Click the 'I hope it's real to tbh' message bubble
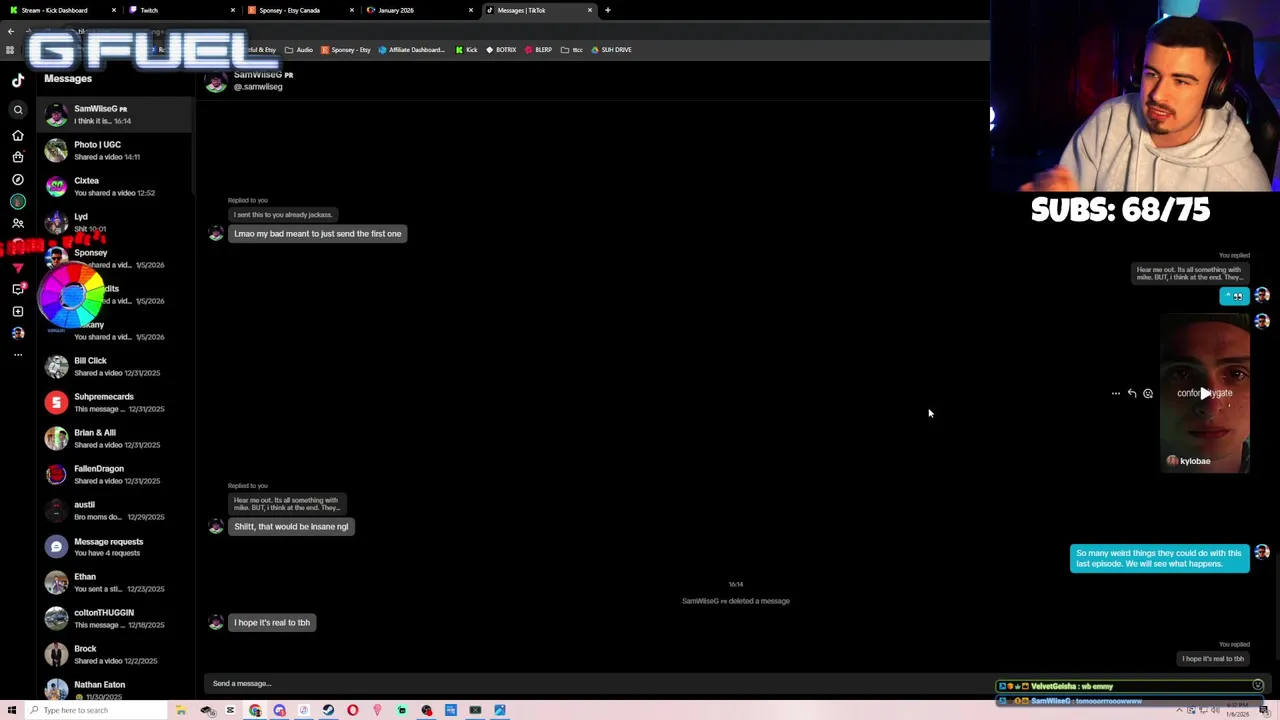This screenshot has width=1280, height=720. coord(272,623)
